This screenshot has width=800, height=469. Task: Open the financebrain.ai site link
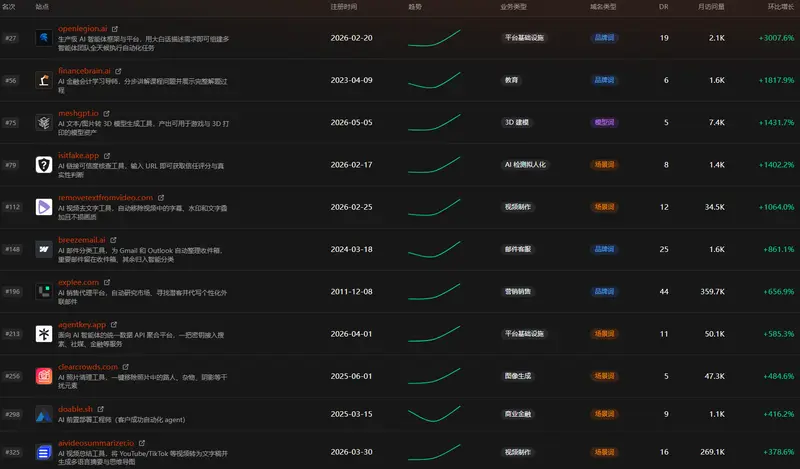point(84,71)
